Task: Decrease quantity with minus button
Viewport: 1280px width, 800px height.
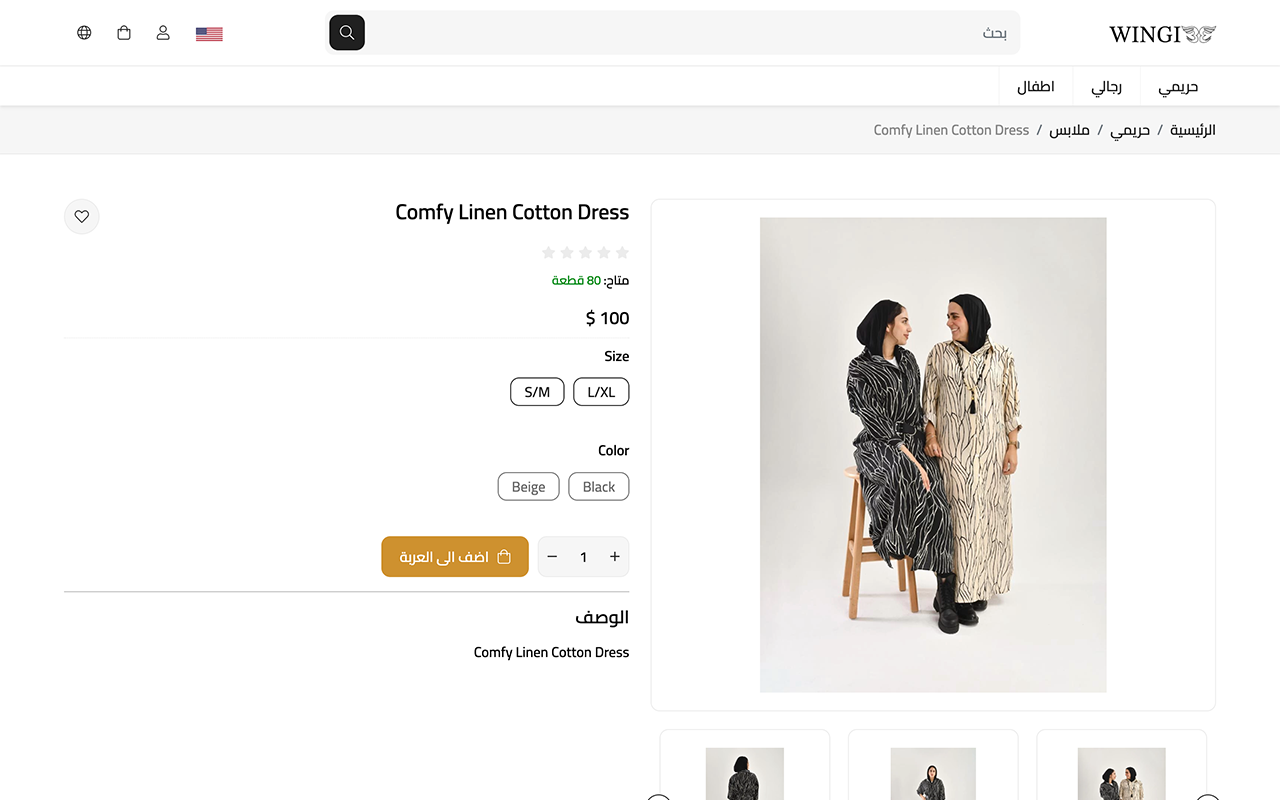Action: (x=552, y=557)
